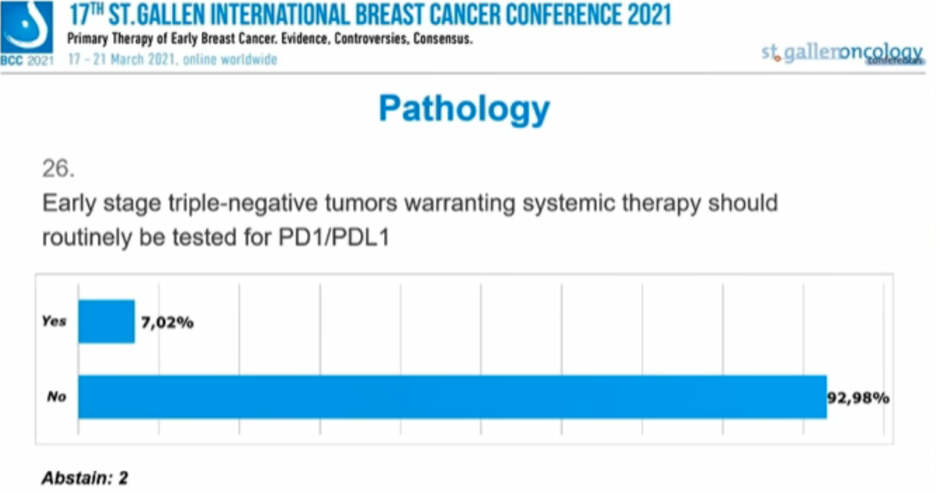Select the No label in chart
The width and height of the screenshot is (936, 493).
[x=56, y=397]
